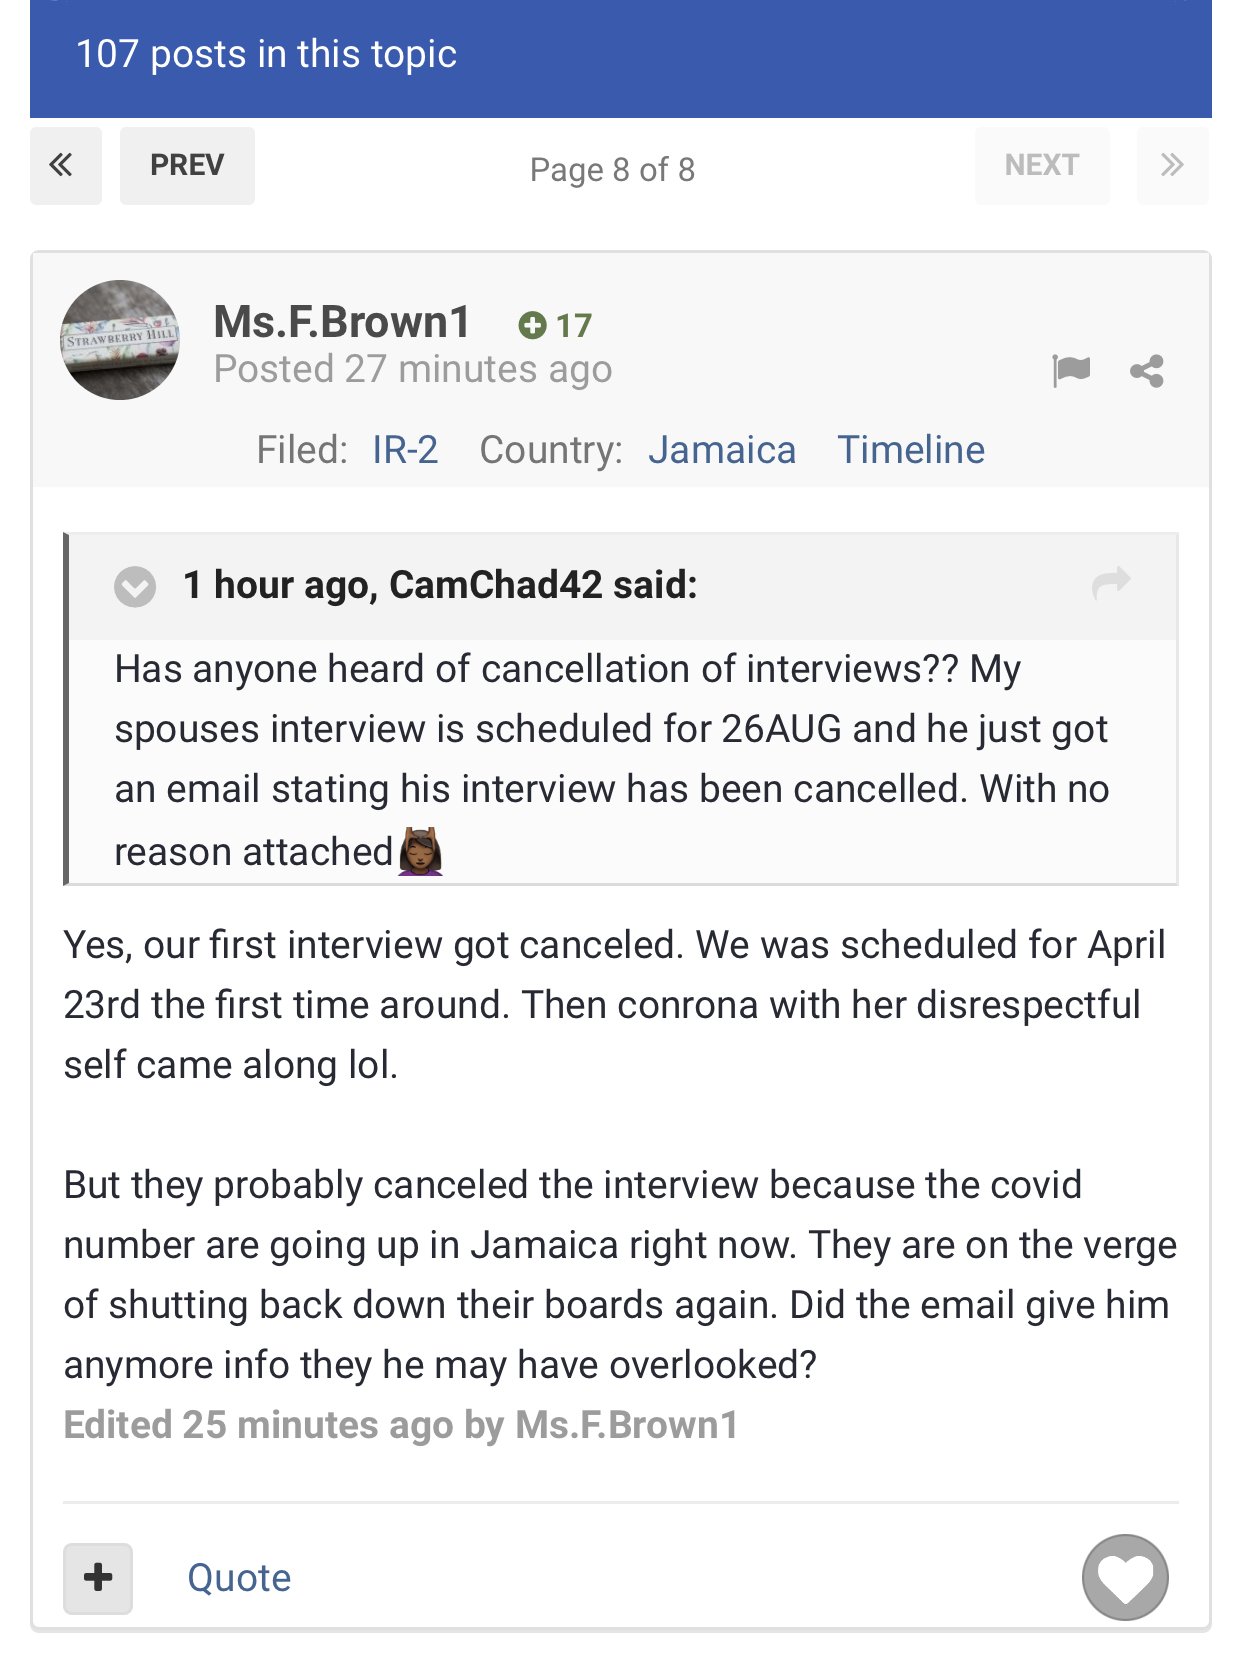Open Ms.F.Brown1 username link

coord(342,322)
